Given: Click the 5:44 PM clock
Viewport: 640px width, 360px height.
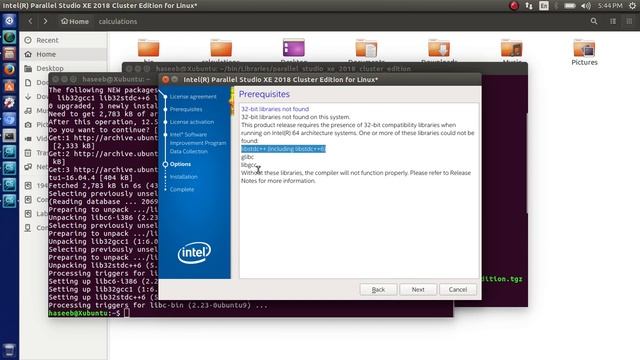Looking at the screenshot, I should click(x=610, y=6).
